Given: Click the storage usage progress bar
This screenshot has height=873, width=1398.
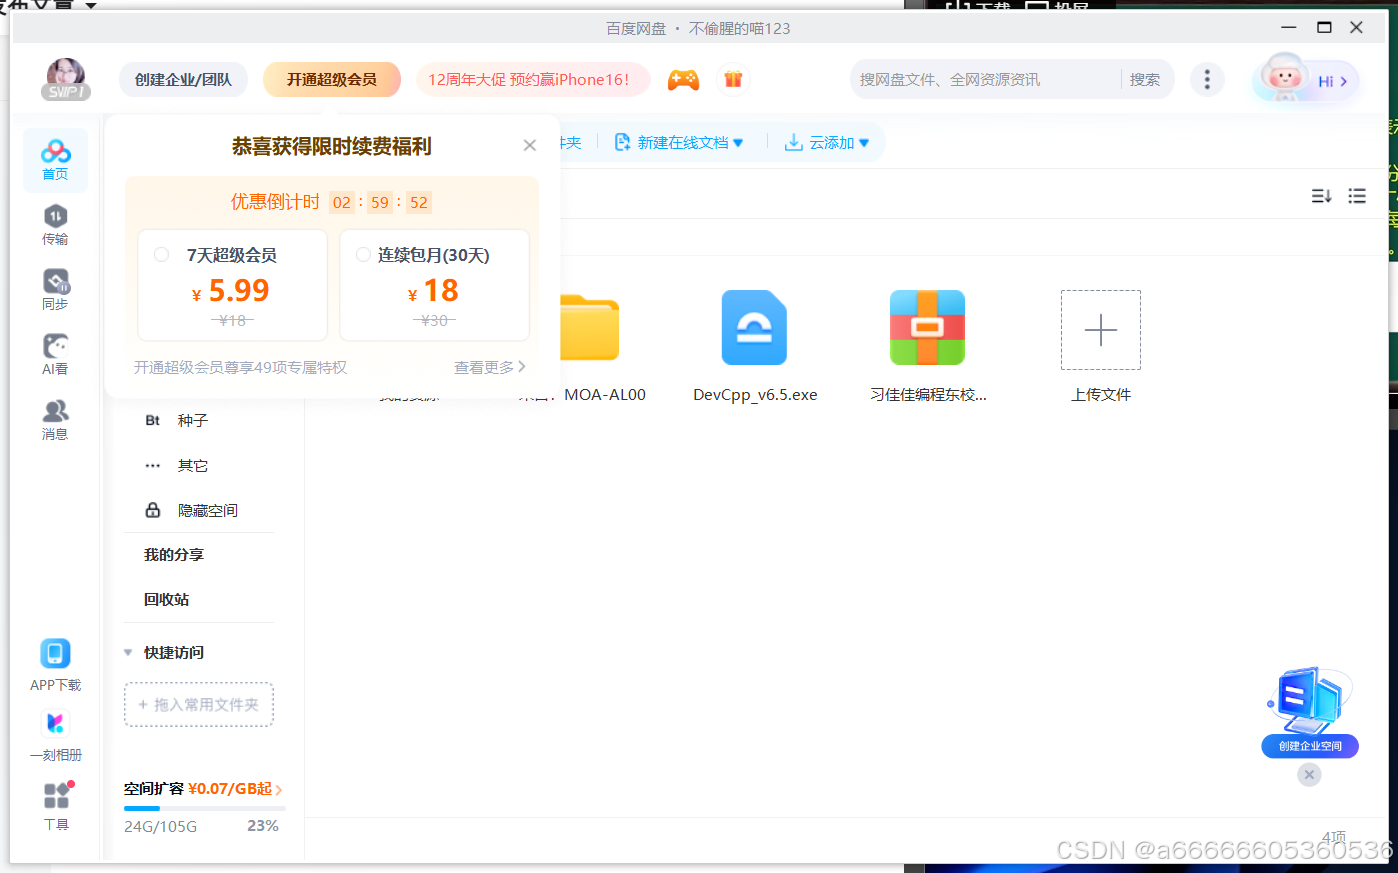Looking at the screenshot, I should [205, 808].
